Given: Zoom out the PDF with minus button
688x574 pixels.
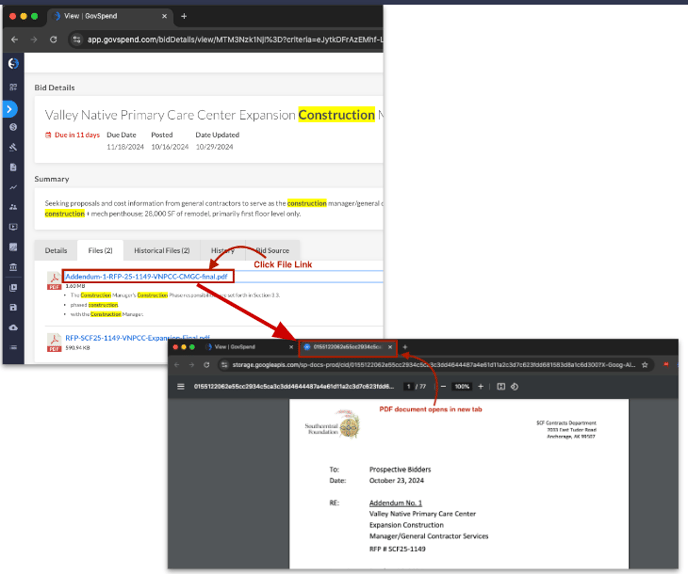Looking at the screenshot, I should (443, 387).
